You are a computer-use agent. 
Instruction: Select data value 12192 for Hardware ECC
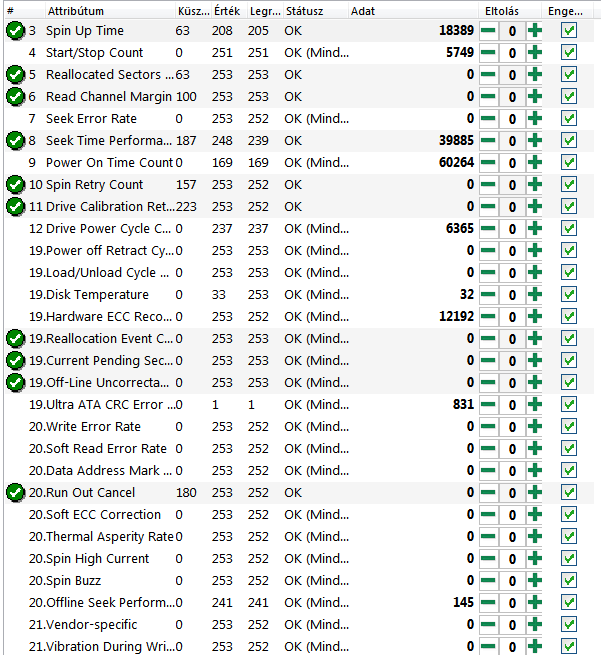(x=456, y=317)
